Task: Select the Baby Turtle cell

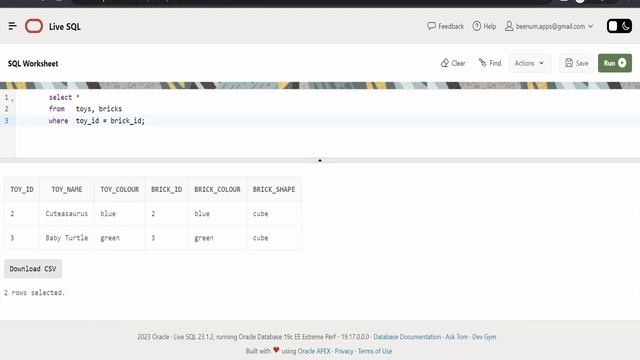Action: [x=67, y=238]
